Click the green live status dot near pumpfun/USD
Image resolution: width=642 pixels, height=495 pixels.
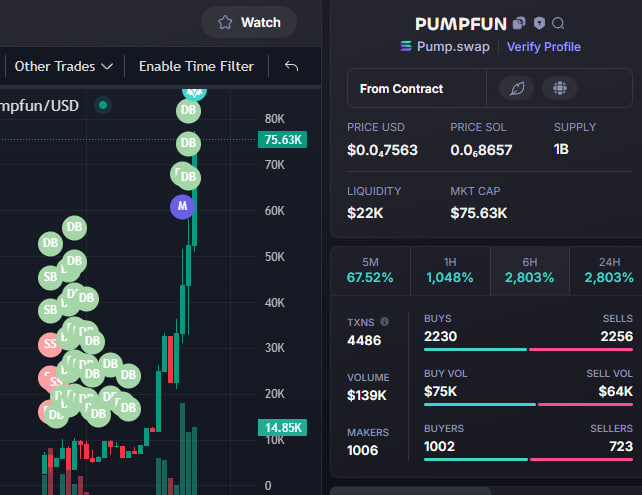[103, 105]
